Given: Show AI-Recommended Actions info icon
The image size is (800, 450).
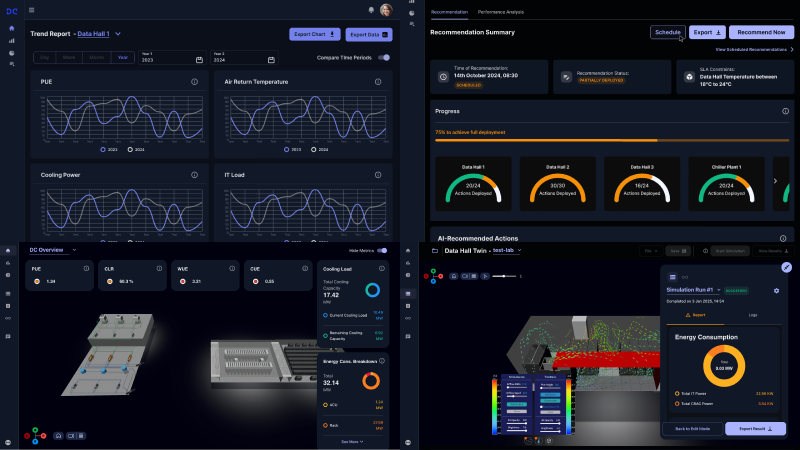Looking at the screenshot, I should (x=783, y=238).
